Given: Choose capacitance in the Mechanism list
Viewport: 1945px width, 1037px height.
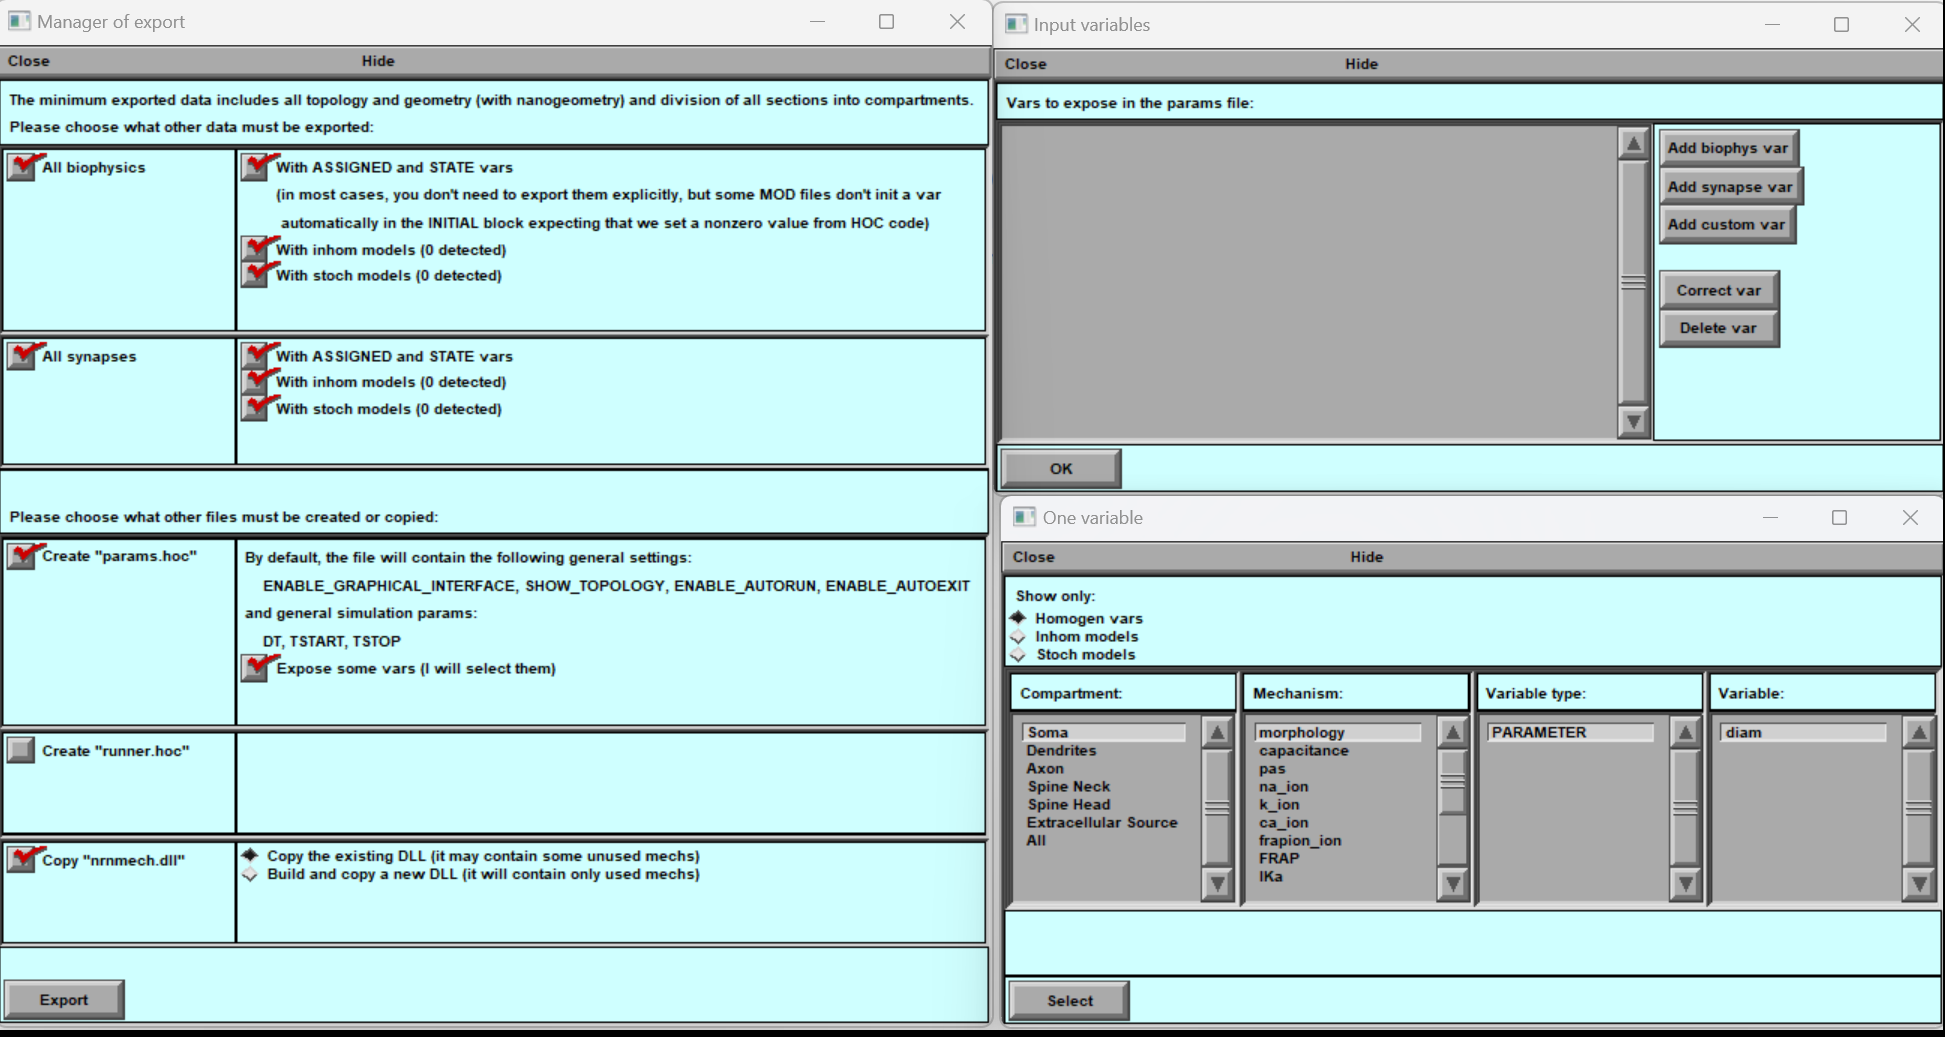Looking at the screenshot, I should pos(1303,750).
